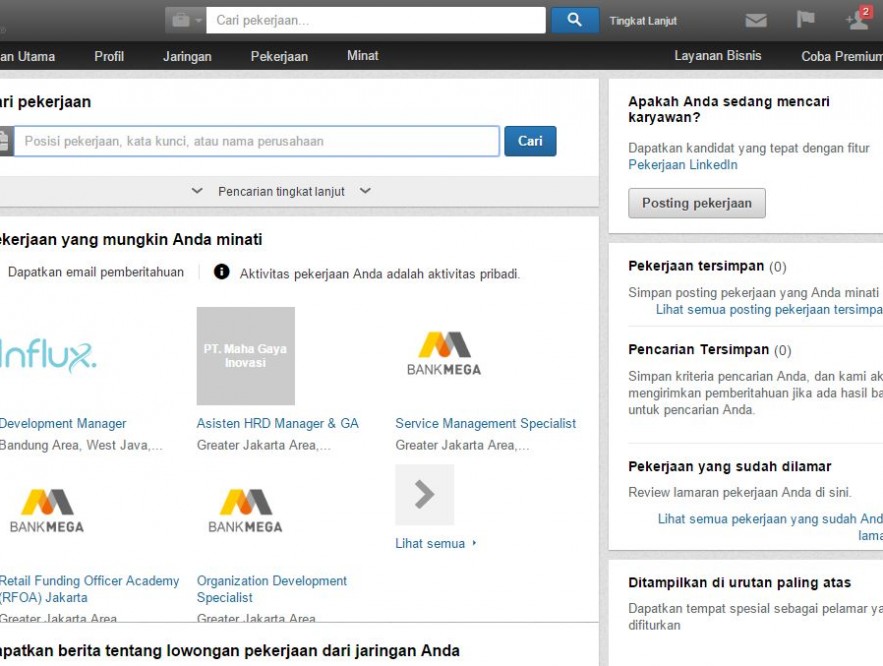883x666 pixels.
Task: Click the Posisi pekerjaan keyword input field
Action: 257,141
